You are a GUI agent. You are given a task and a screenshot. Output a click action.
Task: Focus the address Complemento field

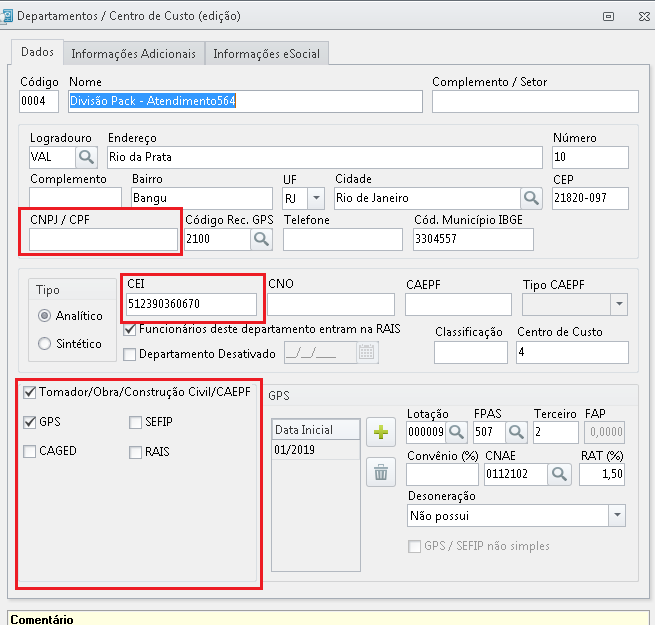(x=75, y=197)
